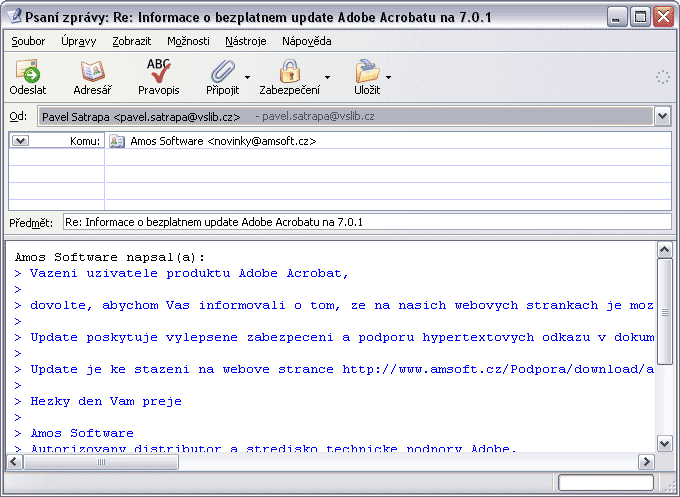Click the empty second recipient row
This screenshot has width=680, height=497.
(388, 157)
